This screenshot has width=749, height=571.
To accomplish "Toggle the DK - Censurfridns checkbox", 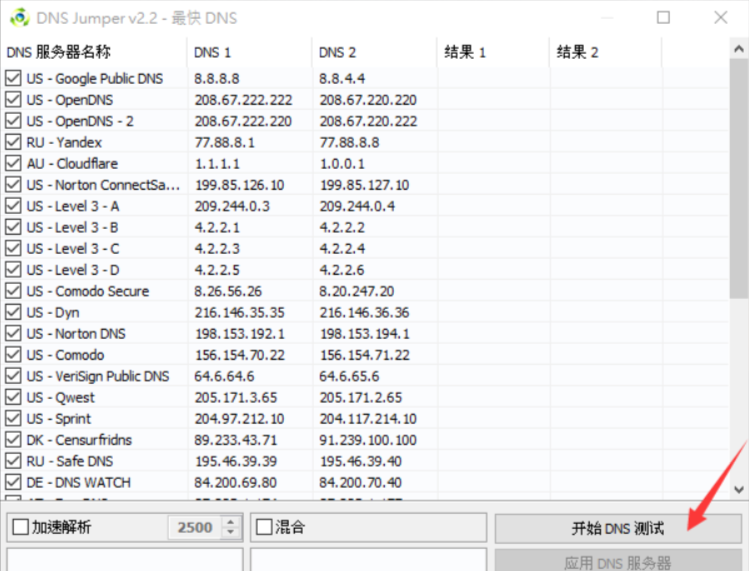I will coord(13,440).
